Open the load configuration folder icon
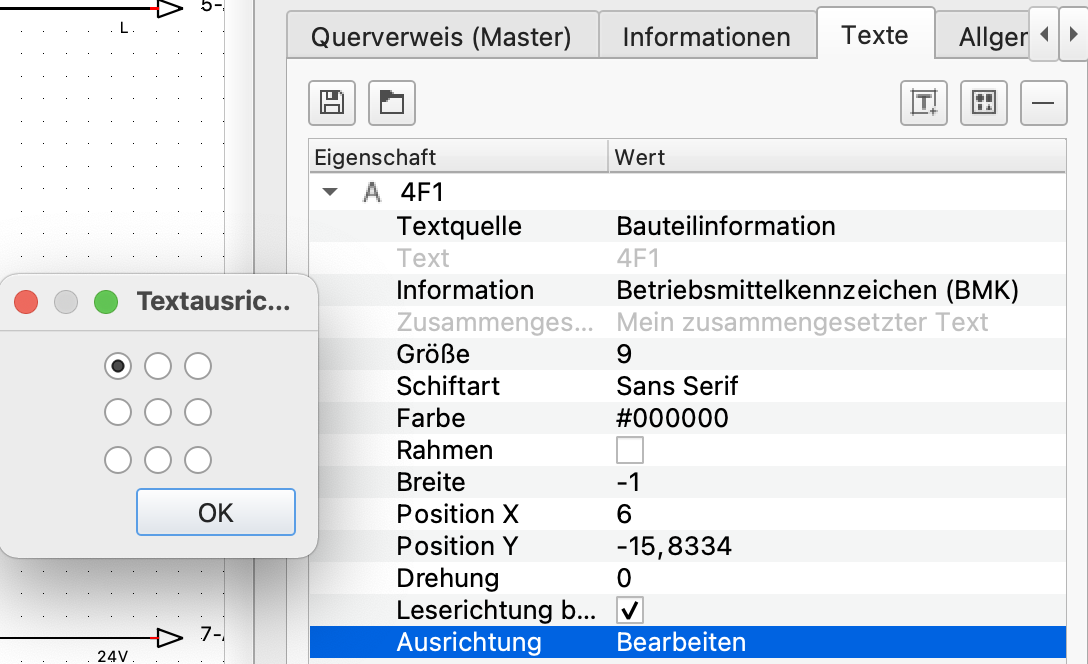This screenshot has height=664, width=1088. pos(391,103)
